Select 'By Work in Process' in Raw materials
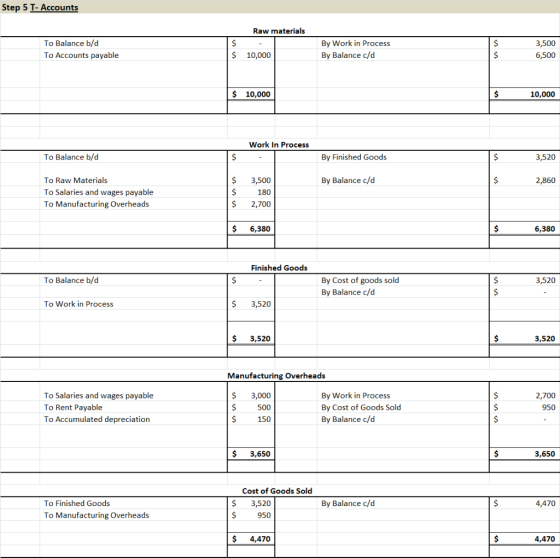Screen dimensions: 560x558 point(355,43)
